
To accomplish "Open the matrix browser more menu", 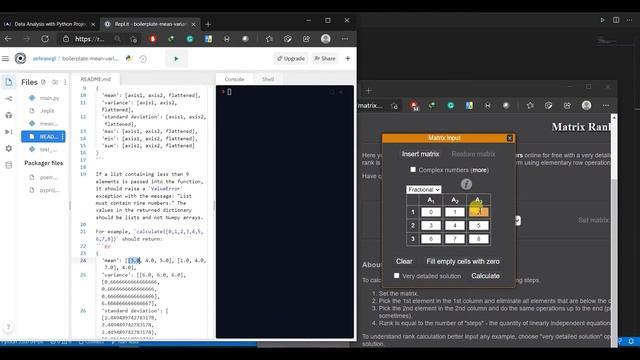I will [606, 105].
